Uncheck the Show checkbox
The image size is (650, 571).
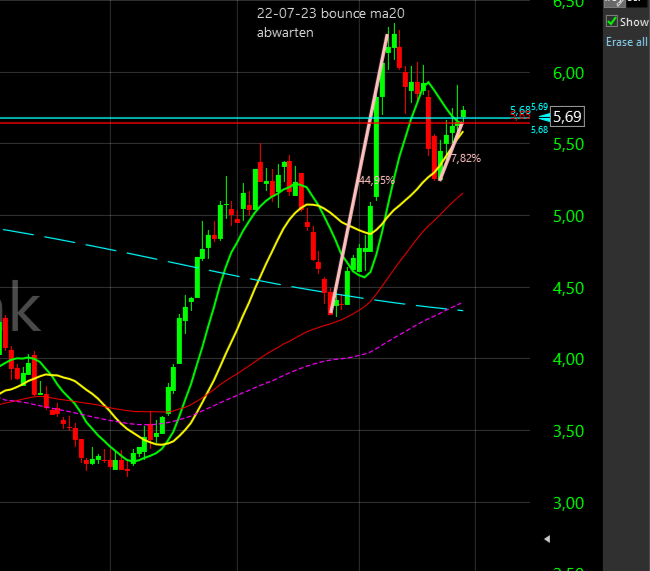(612, 21)
